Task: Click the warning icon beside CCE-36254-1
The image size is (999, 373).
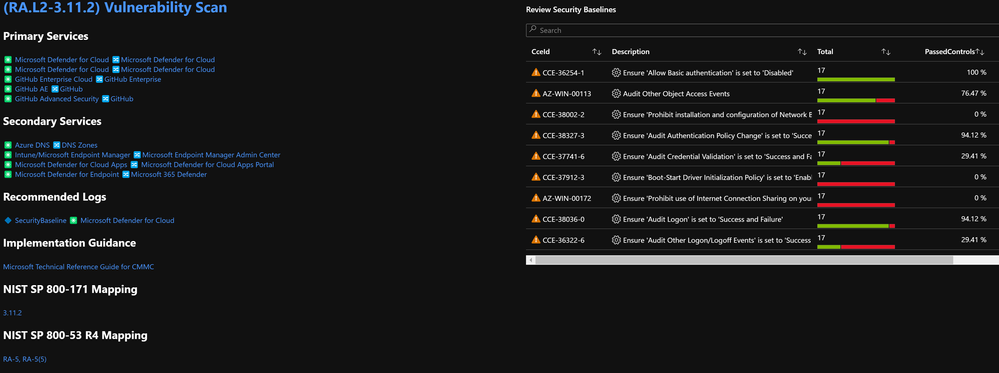Action: tap(536, 73)
